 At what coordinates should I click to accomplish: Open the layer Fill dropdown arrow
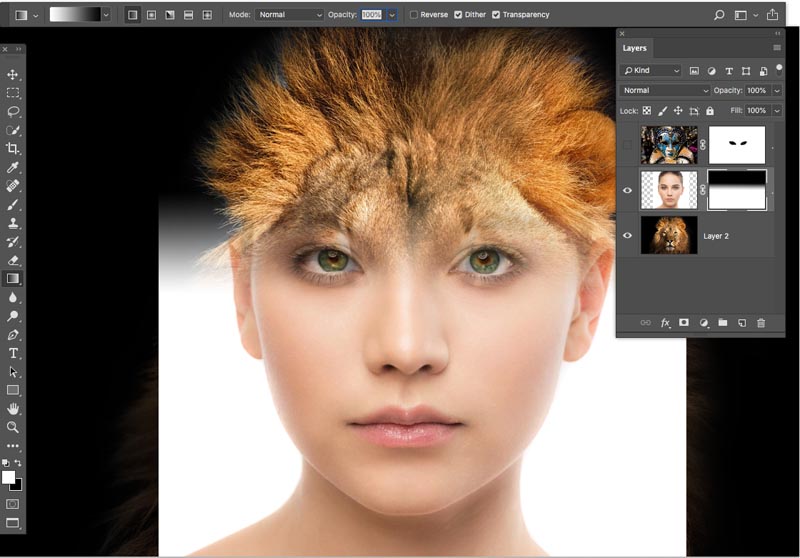coord(777,111)
